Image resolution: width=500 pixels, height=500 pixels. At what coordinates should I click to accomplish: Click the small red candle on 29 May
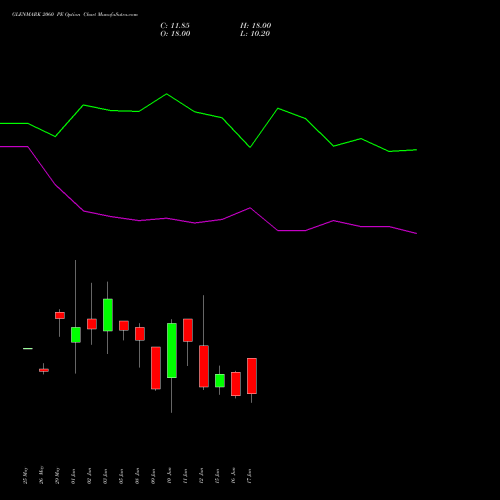pos(60,315)
